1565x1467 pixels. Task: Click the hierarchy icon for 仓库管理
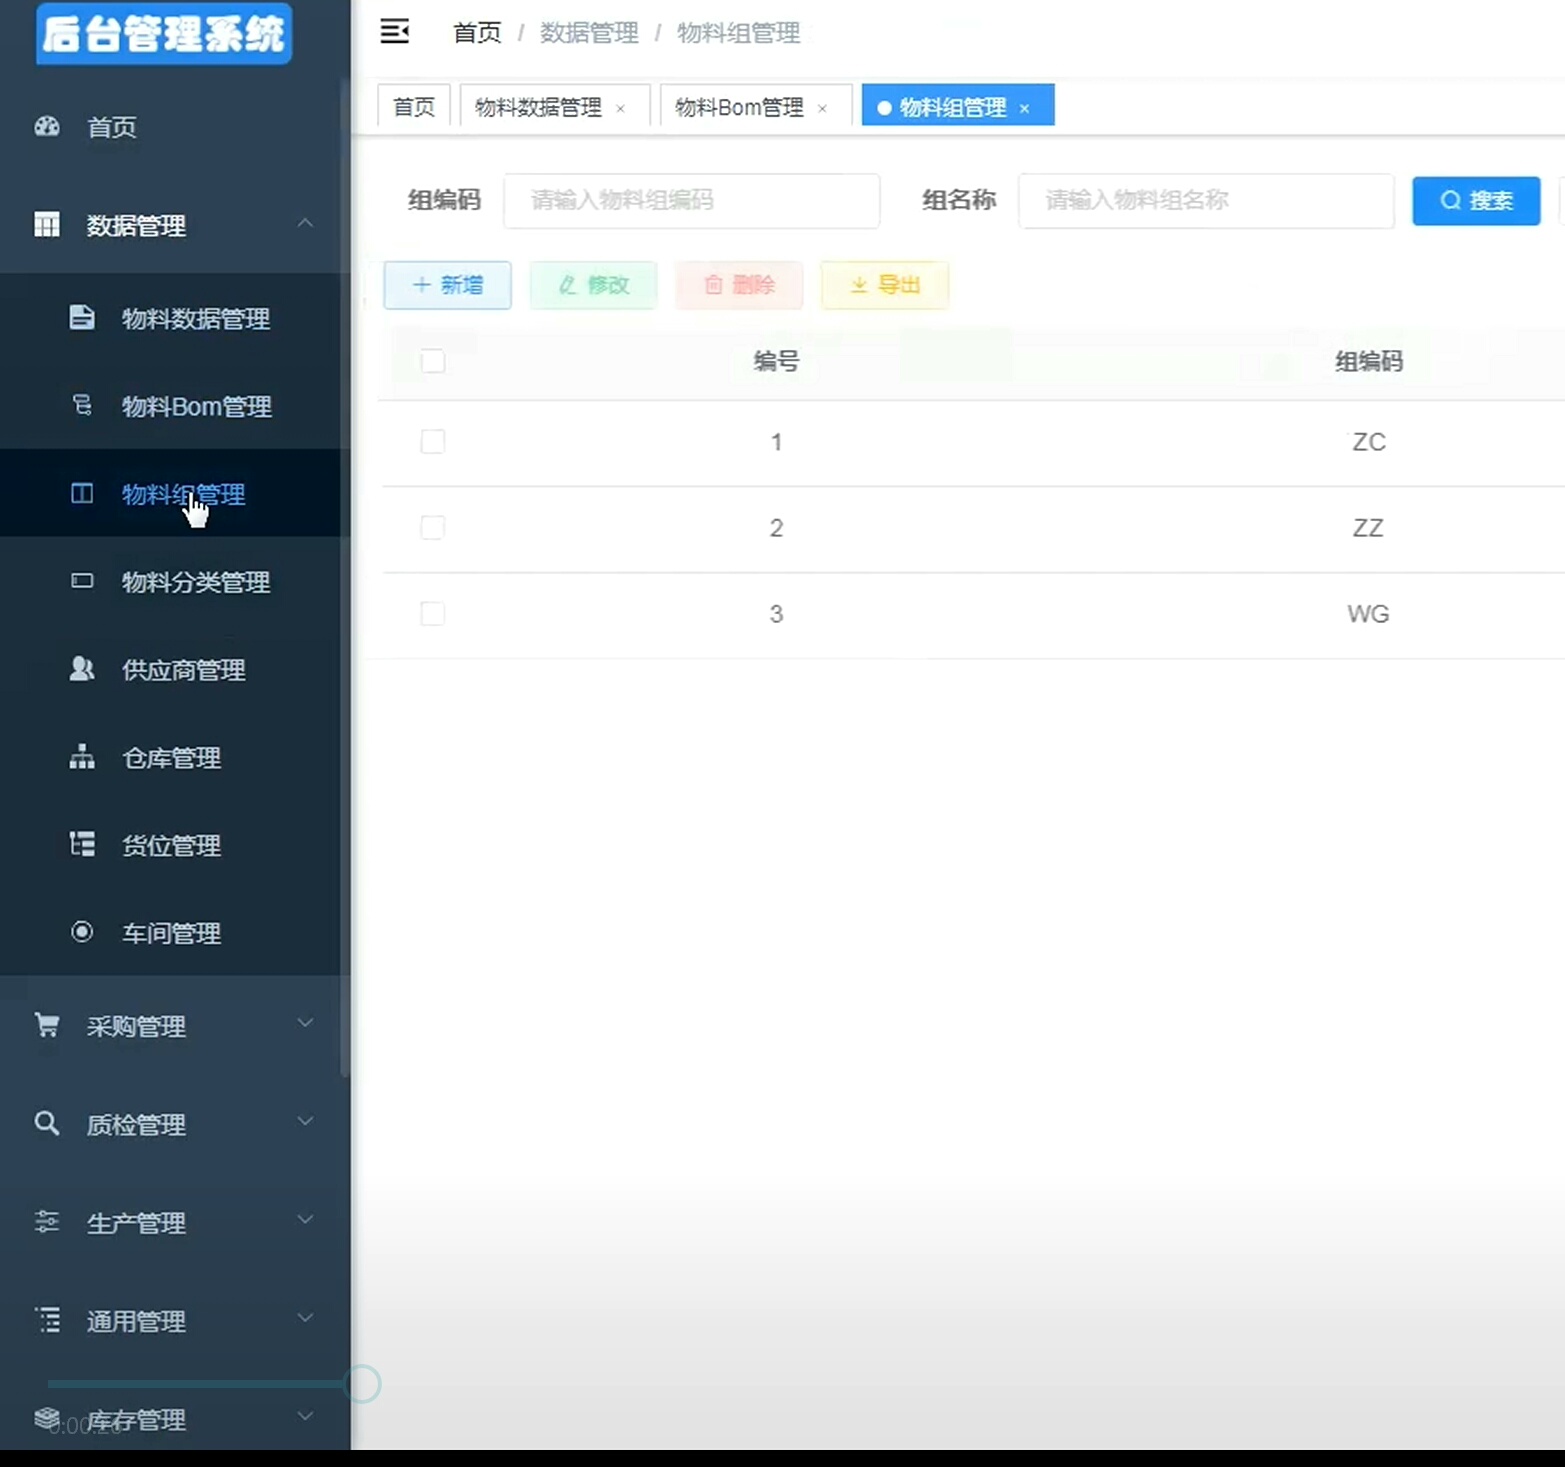(x=82, y=757)
